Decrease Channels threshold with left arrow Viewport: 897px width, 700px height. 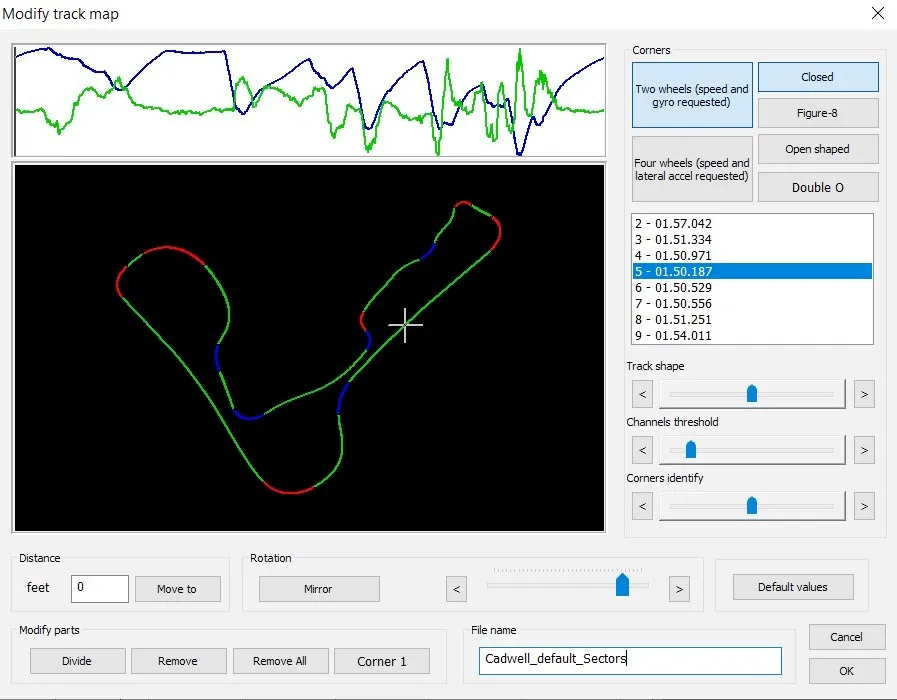point(642,450)
